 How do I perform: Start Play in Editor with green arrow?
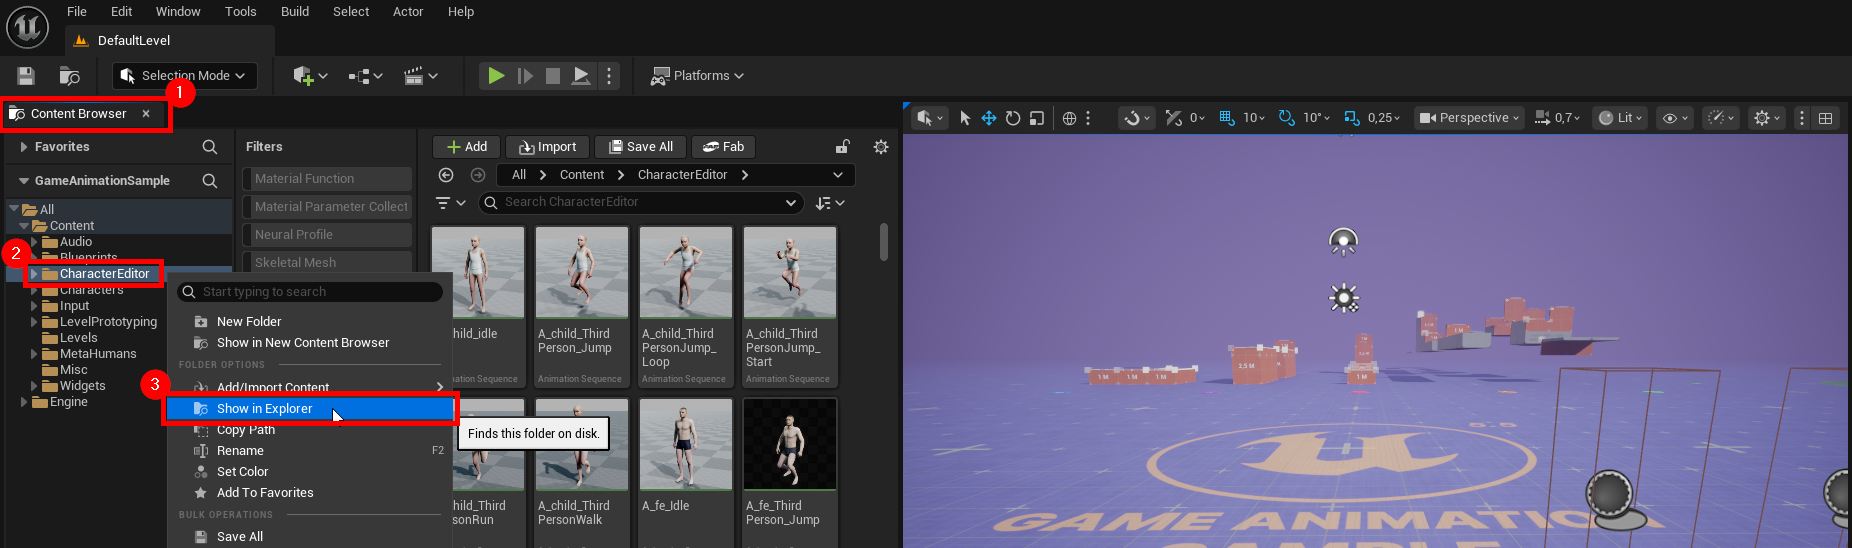point(495,76)
